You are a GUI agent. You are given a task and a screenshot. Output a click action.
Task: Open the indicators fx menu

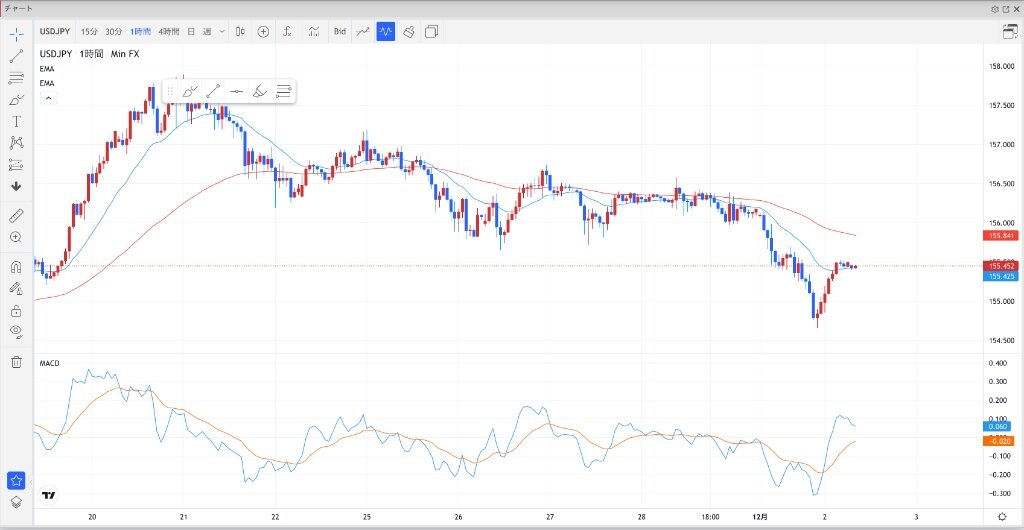(288, 32)
